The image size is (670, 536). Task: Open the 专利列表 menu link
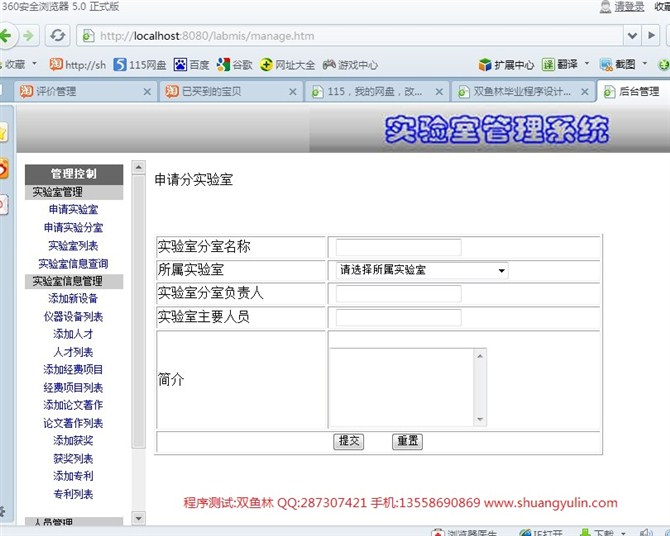pos(73,494)
